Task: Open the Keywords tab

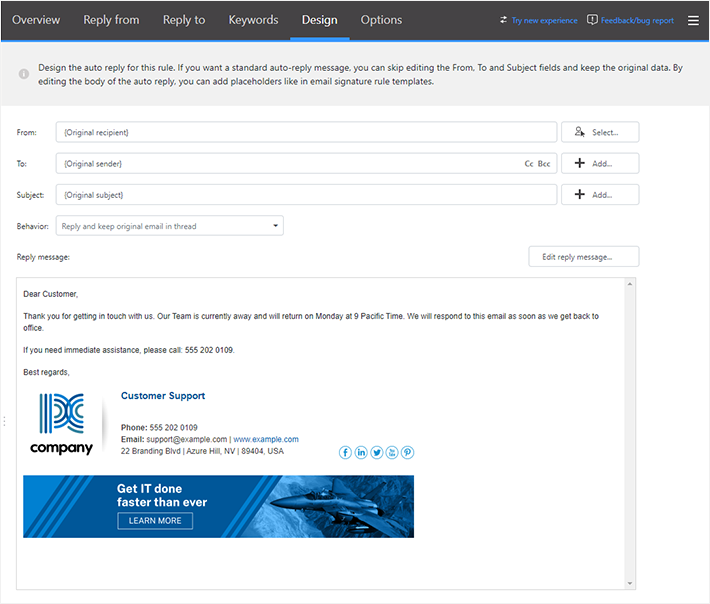Action: click(x=253, y=20)
